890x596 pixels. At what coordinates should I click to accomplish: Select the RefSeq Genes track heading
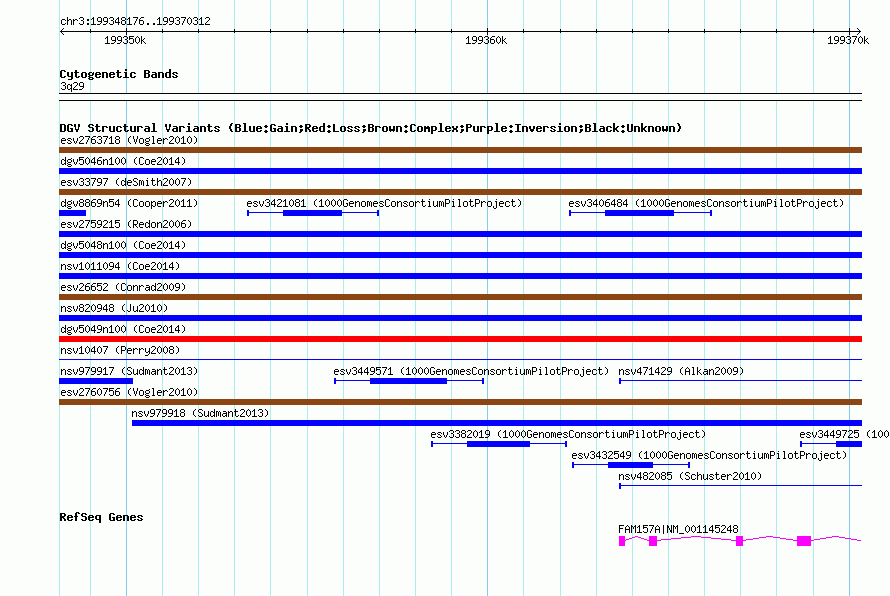[101, 517]
